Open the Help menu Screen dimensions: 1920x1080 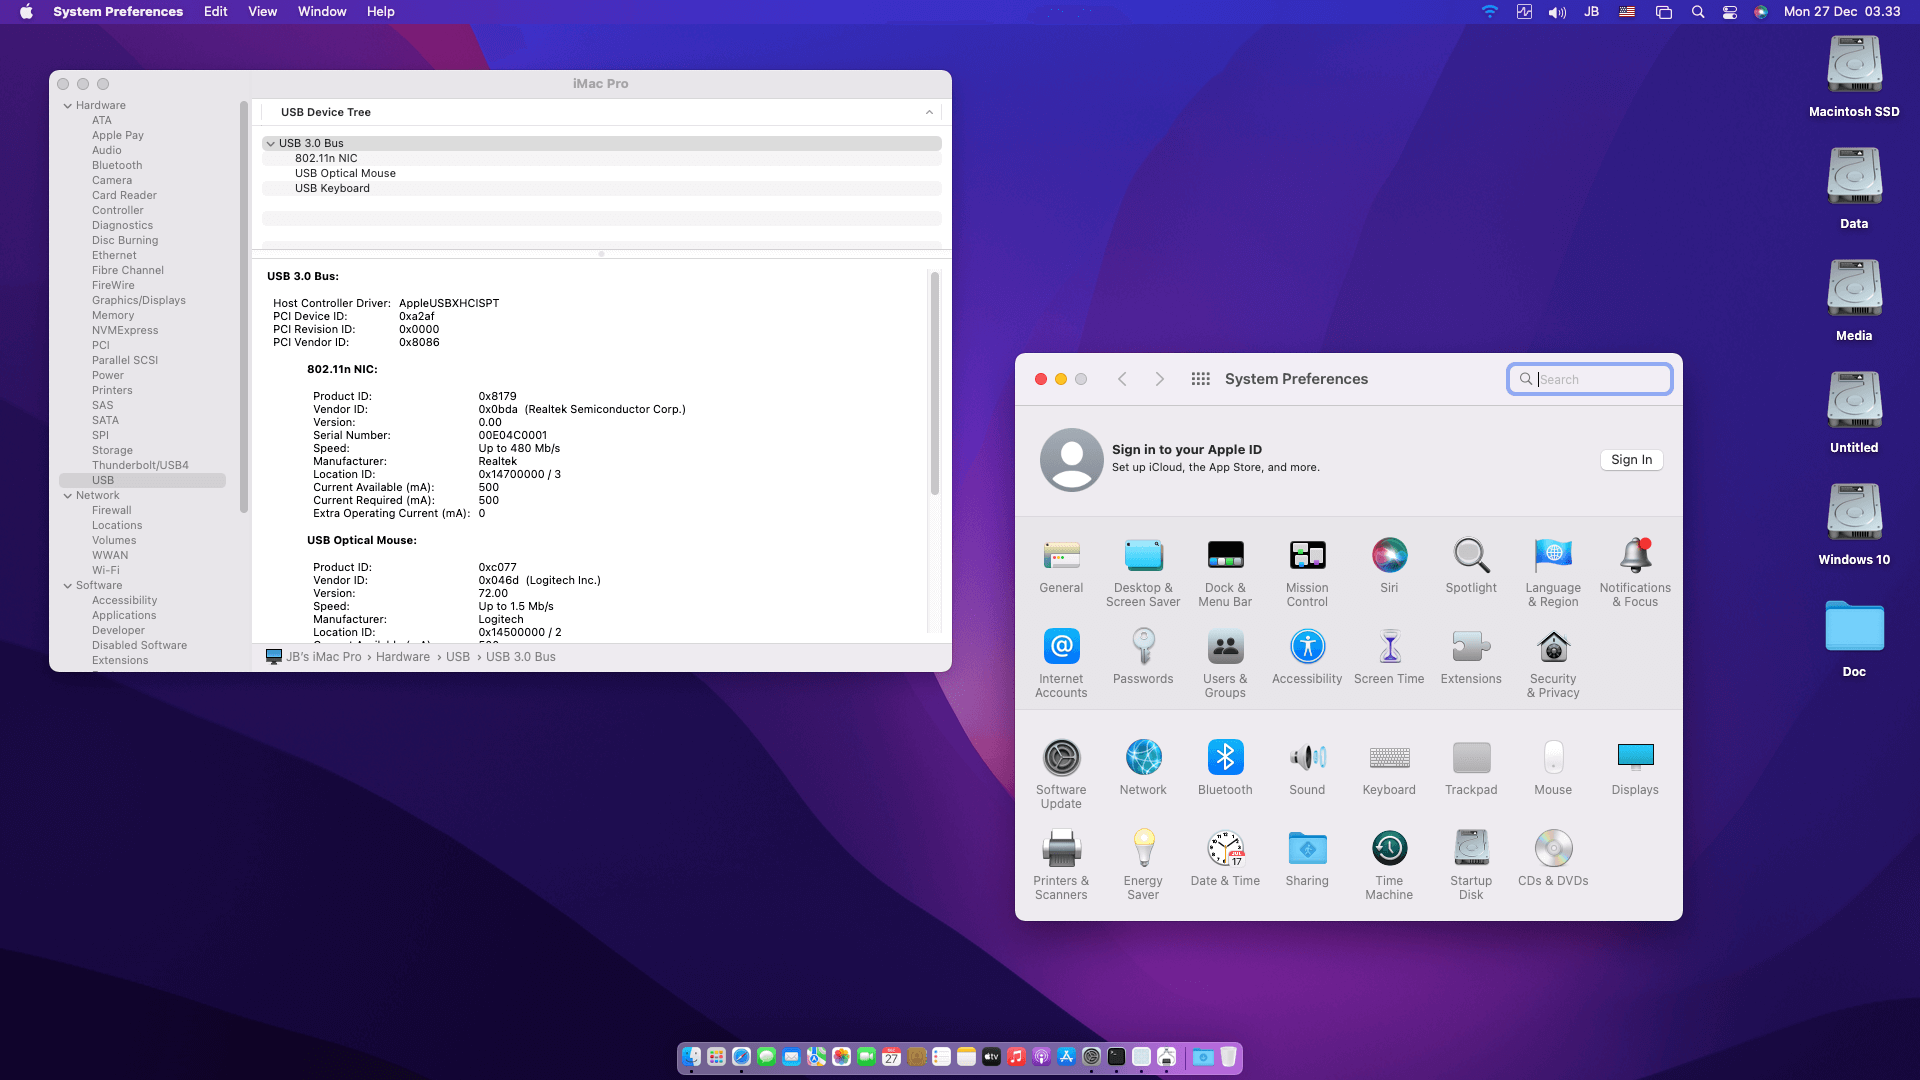tap(380, 12)
